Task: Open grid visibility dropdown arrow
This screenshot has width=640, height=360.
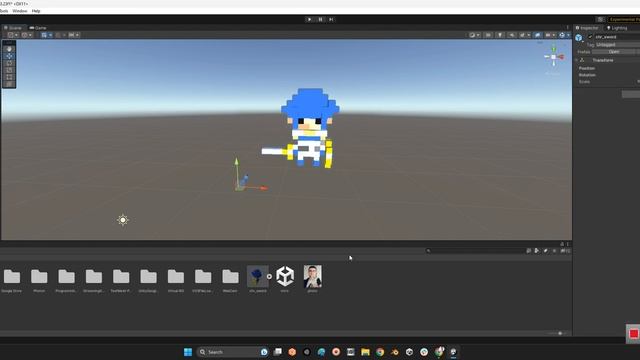Action: click(x=51, y=35)
